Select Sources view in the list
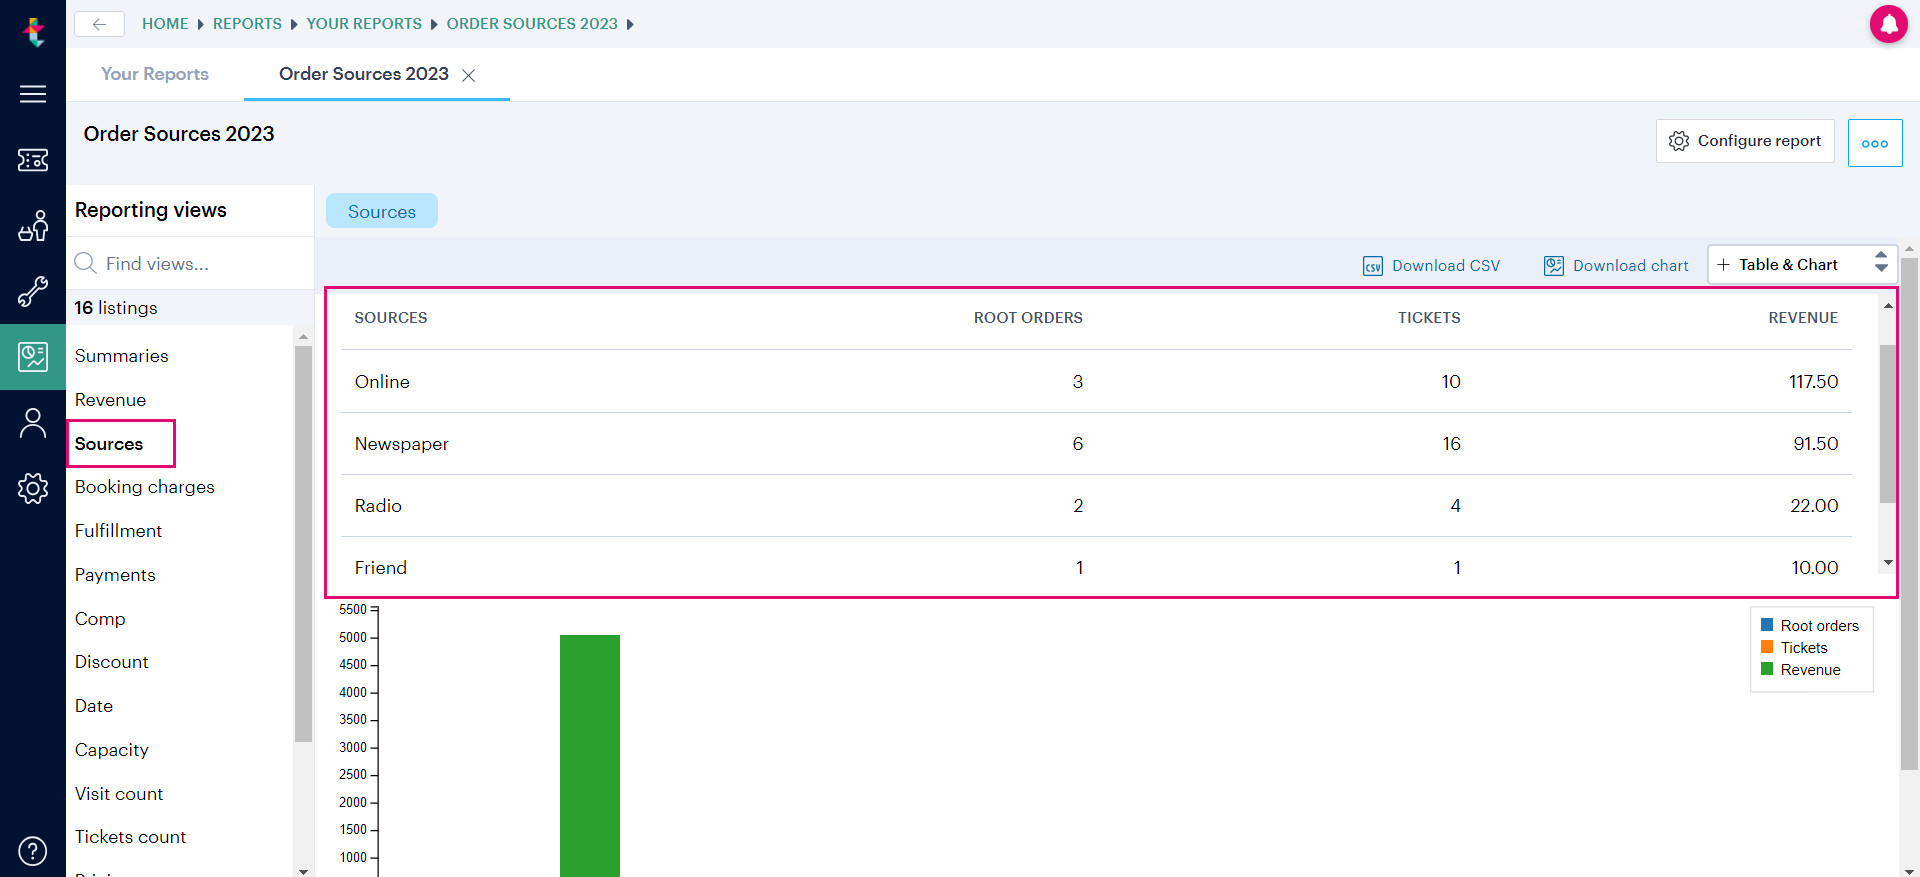 [x=109, y=444]
